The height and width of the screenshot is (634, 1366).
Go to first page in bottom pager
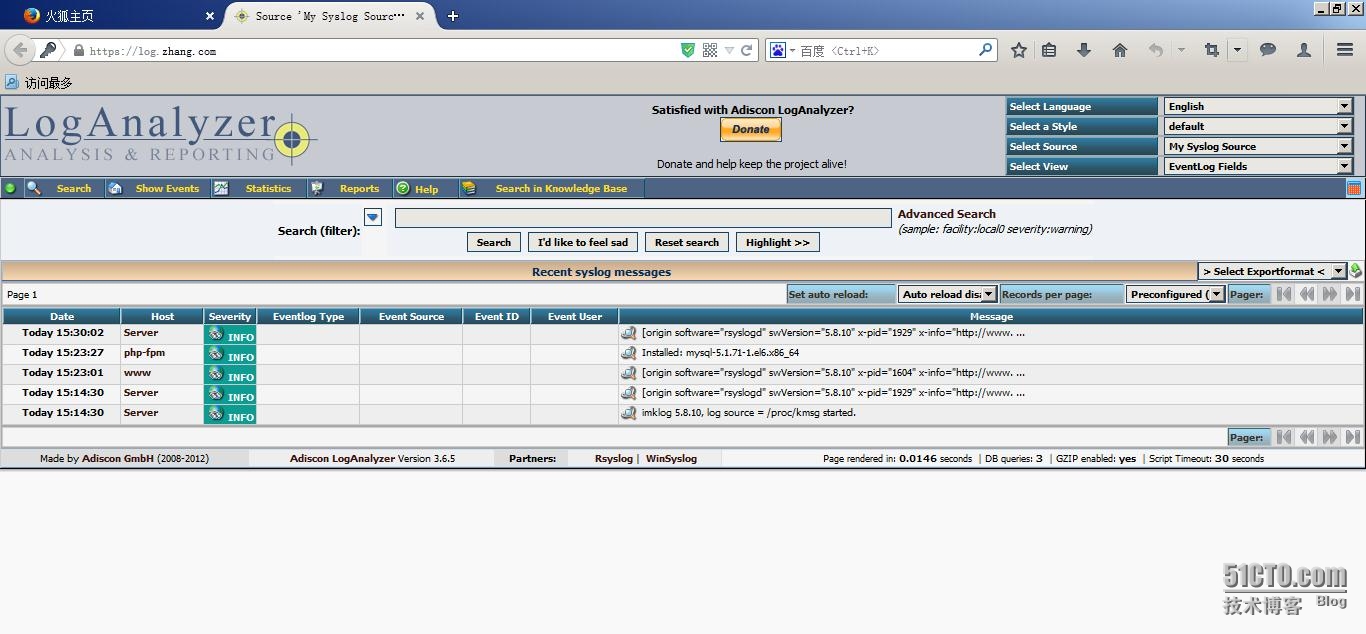pos(1284,437)
